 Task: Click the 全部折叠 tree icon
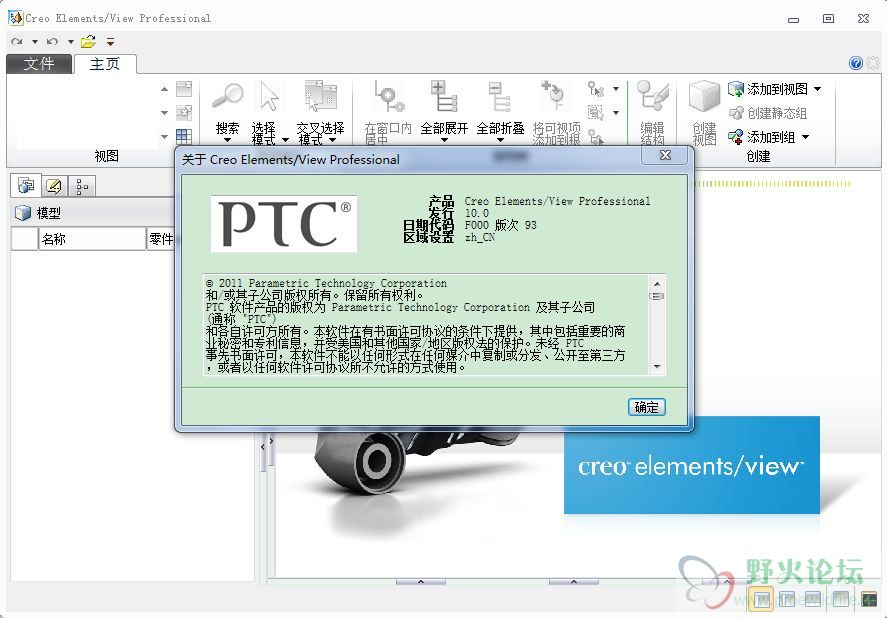[x=500, y=97]
